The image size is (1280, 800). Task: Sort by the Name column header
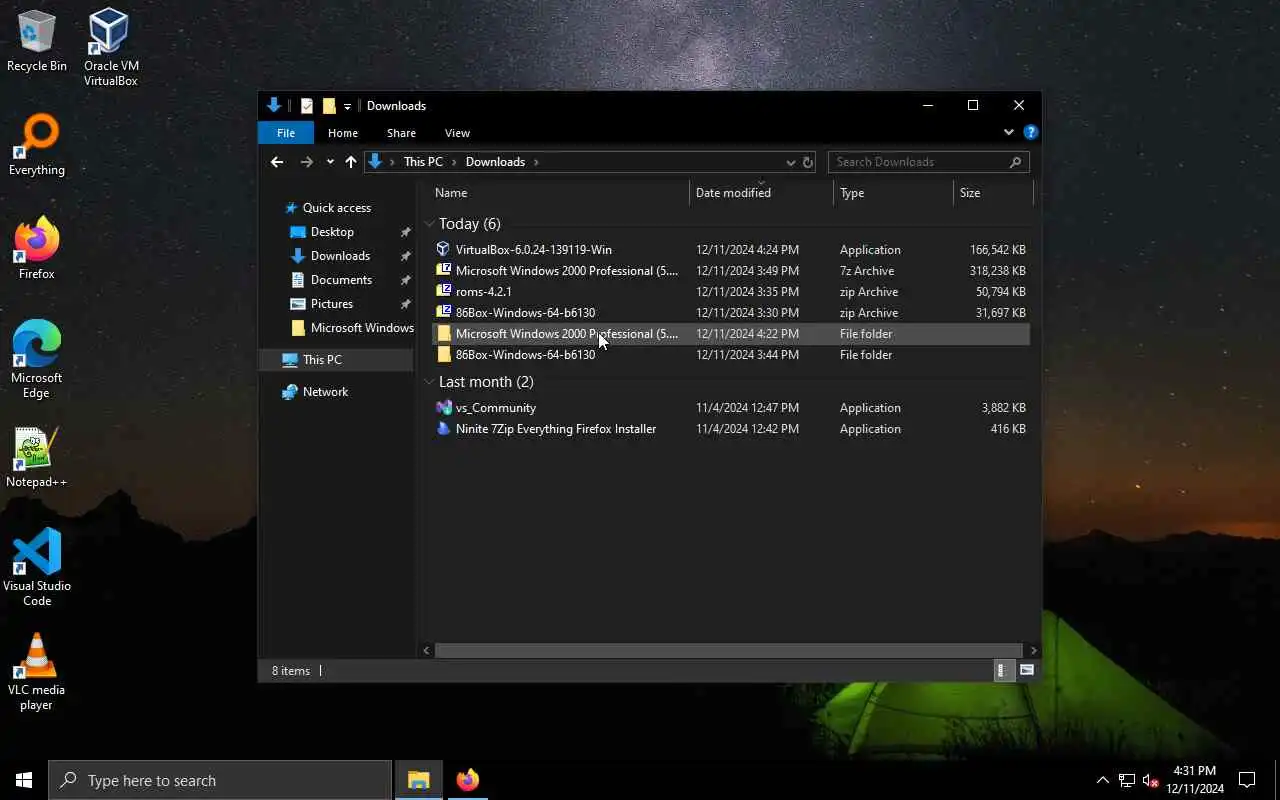(x=559, y=193)
